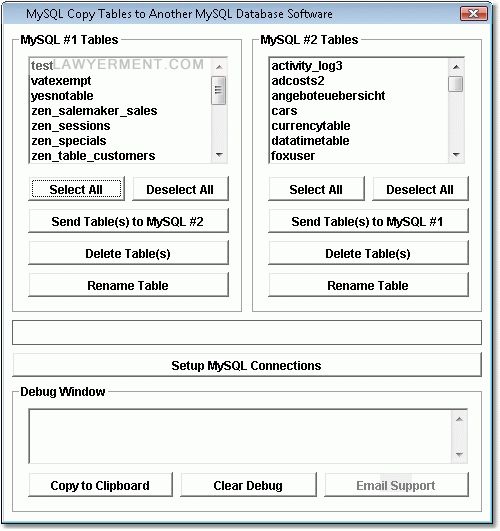The image size is (500, 531).
Task: Click Send Table(s) to MySQL #1 button
Action: point(369,221)
